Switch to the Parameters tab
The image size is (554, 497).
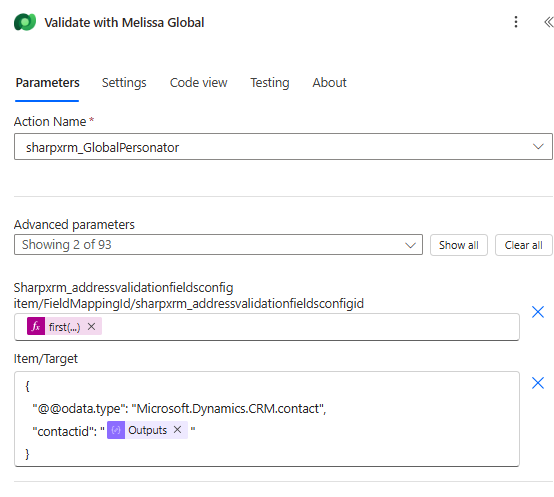point(47,83)
